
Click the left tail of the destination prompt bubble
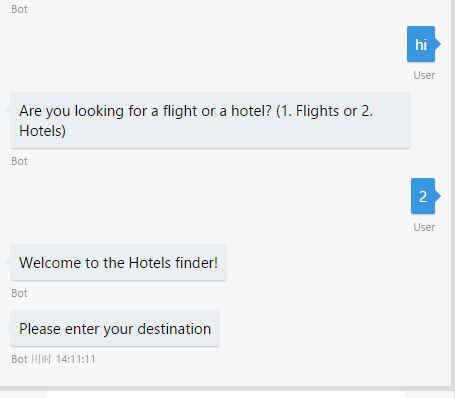point(8,328)
